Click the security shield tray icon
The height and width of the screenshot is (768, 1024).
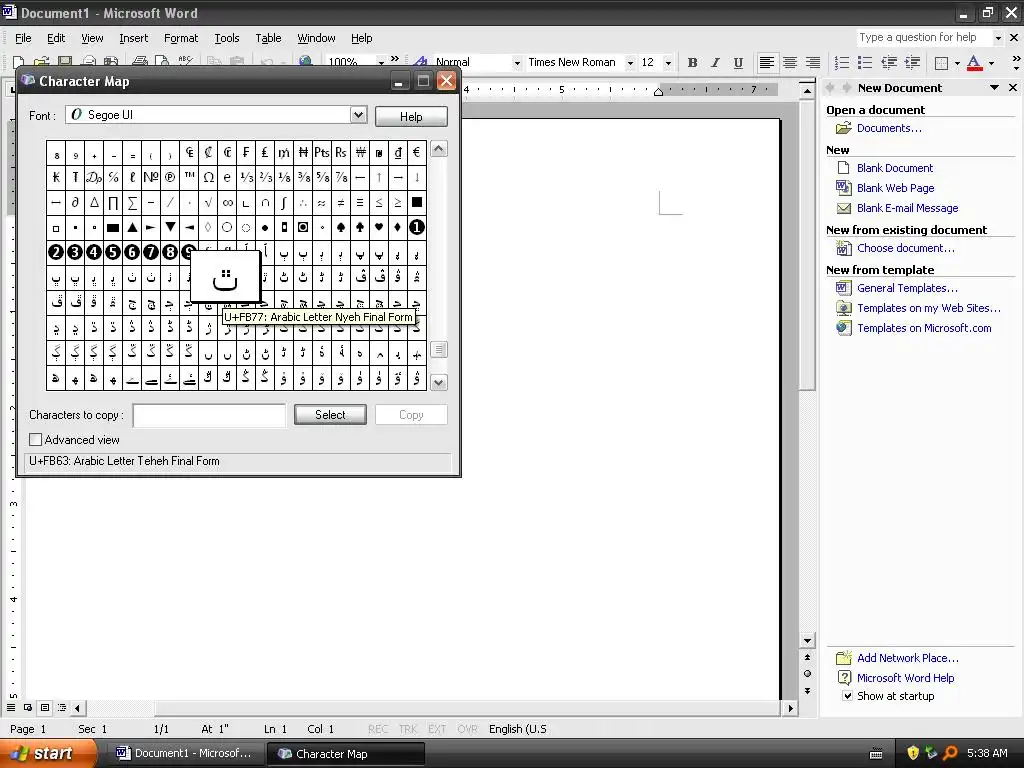click(912, 753)
